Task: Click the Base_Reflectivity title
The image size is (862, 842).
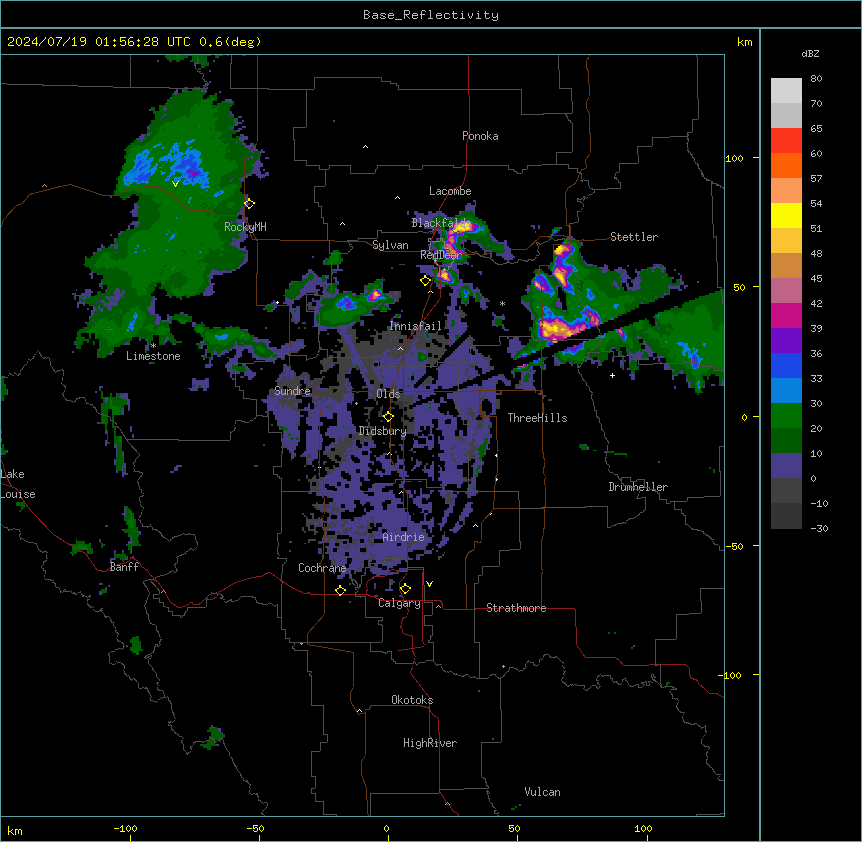Action: pyautogui.click(x=431, y=15)
